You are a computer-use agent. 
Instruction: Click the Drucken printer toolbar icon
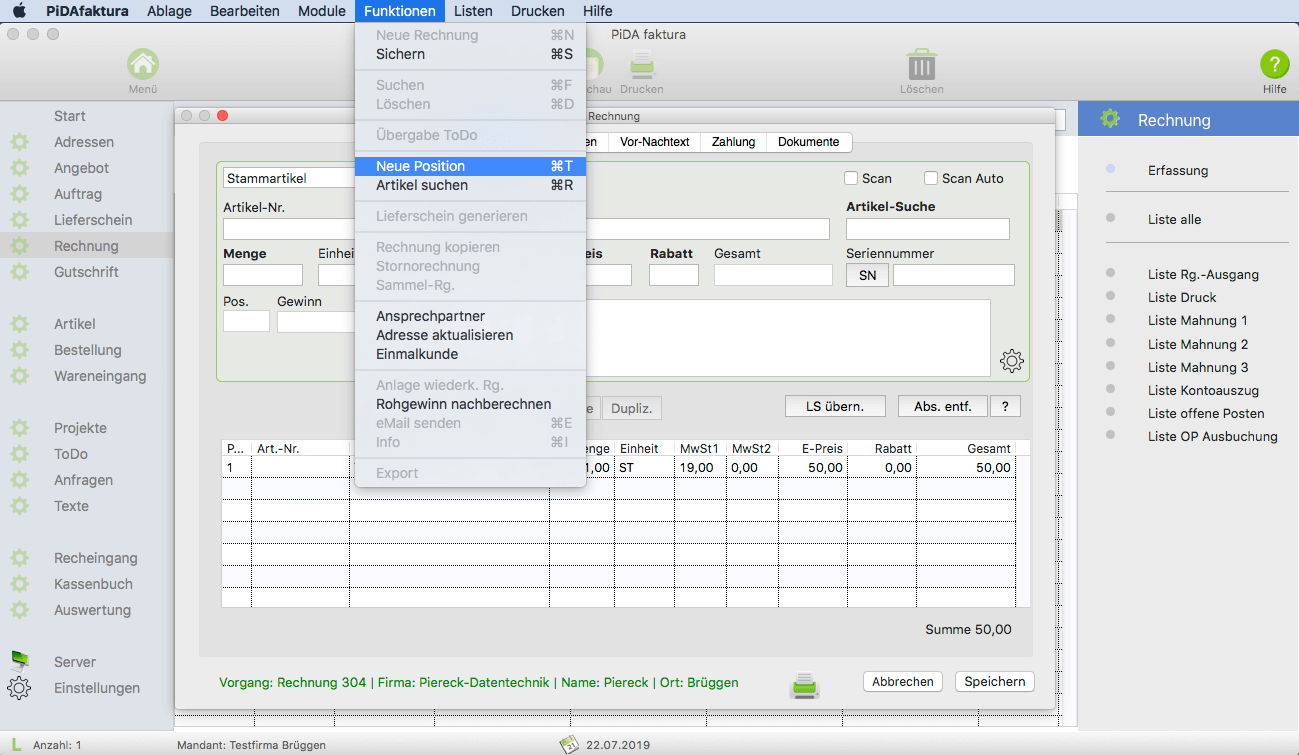[x=641, y=66]
